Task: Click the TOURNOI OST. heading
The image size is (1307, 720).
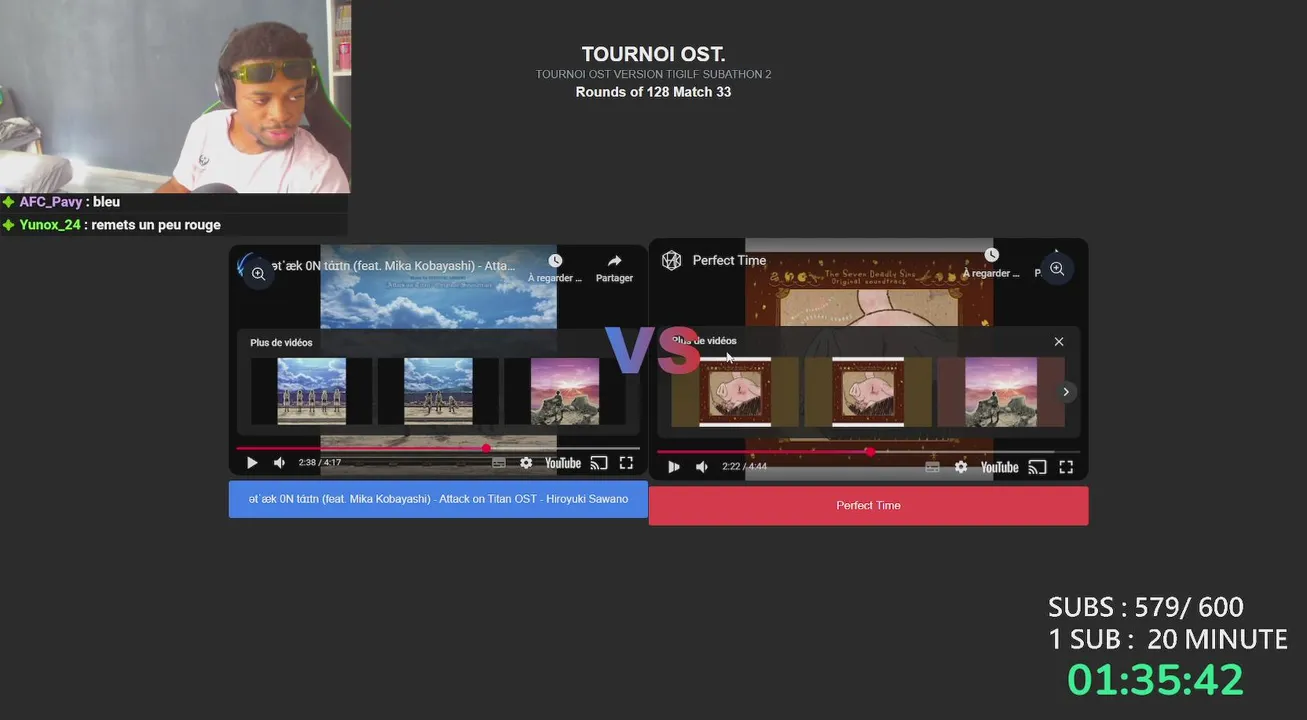Action: point(653,54)
